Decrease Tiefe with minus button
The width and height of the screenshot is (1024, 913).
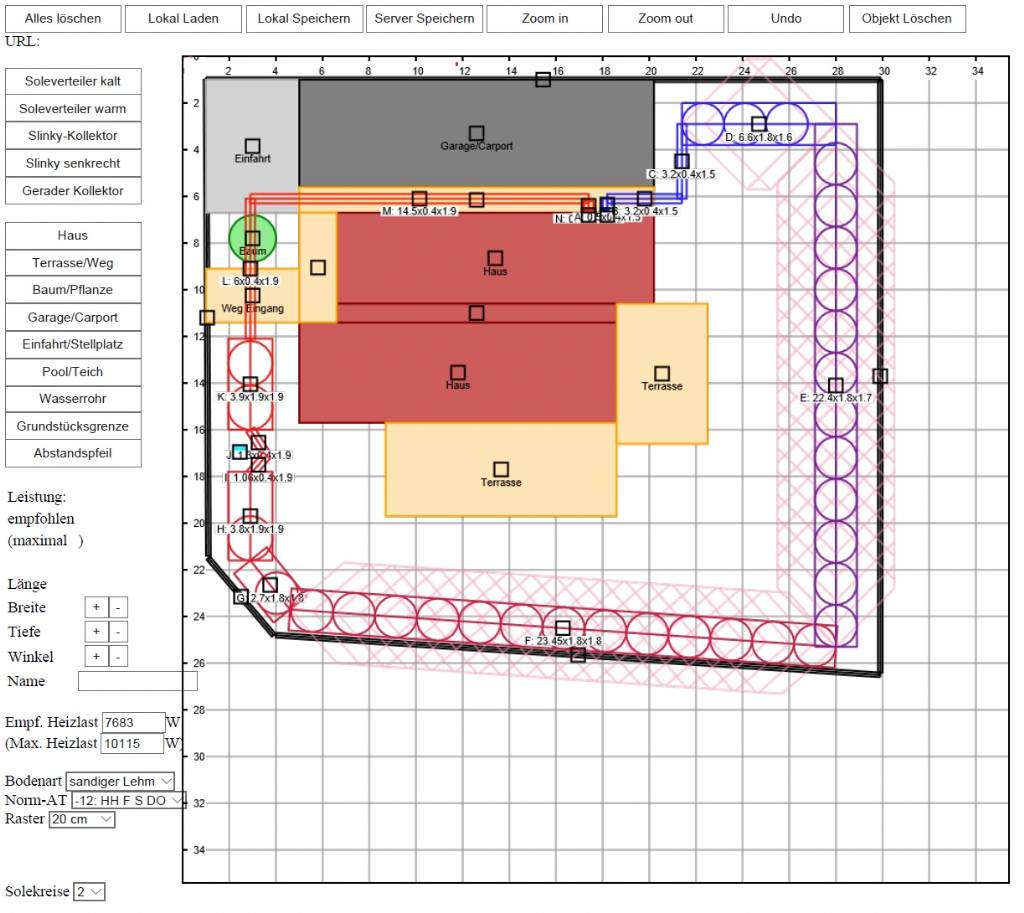pos(118,632)
